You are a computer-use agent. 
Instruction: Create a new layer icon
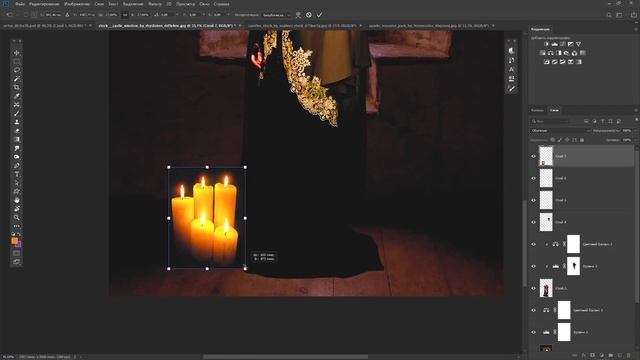[620, 356]
